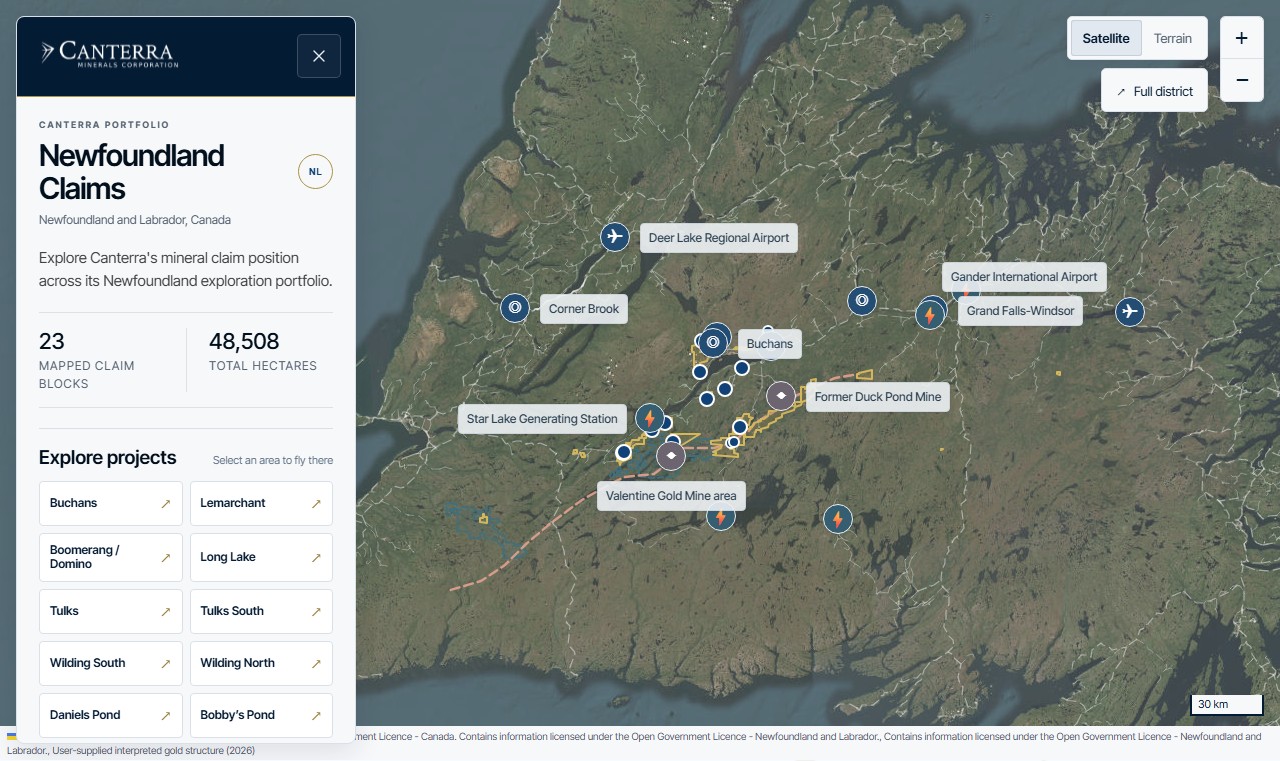Open the Lemarchant project area
Image resolution: width=1280 pixels, height=761 pixels.
click(x=261, y=503)
